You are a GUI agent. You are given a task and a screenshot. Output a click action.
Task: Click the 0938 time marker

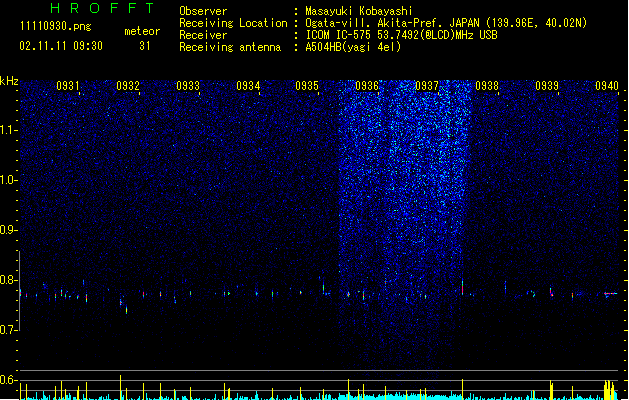tap(487, 86)
